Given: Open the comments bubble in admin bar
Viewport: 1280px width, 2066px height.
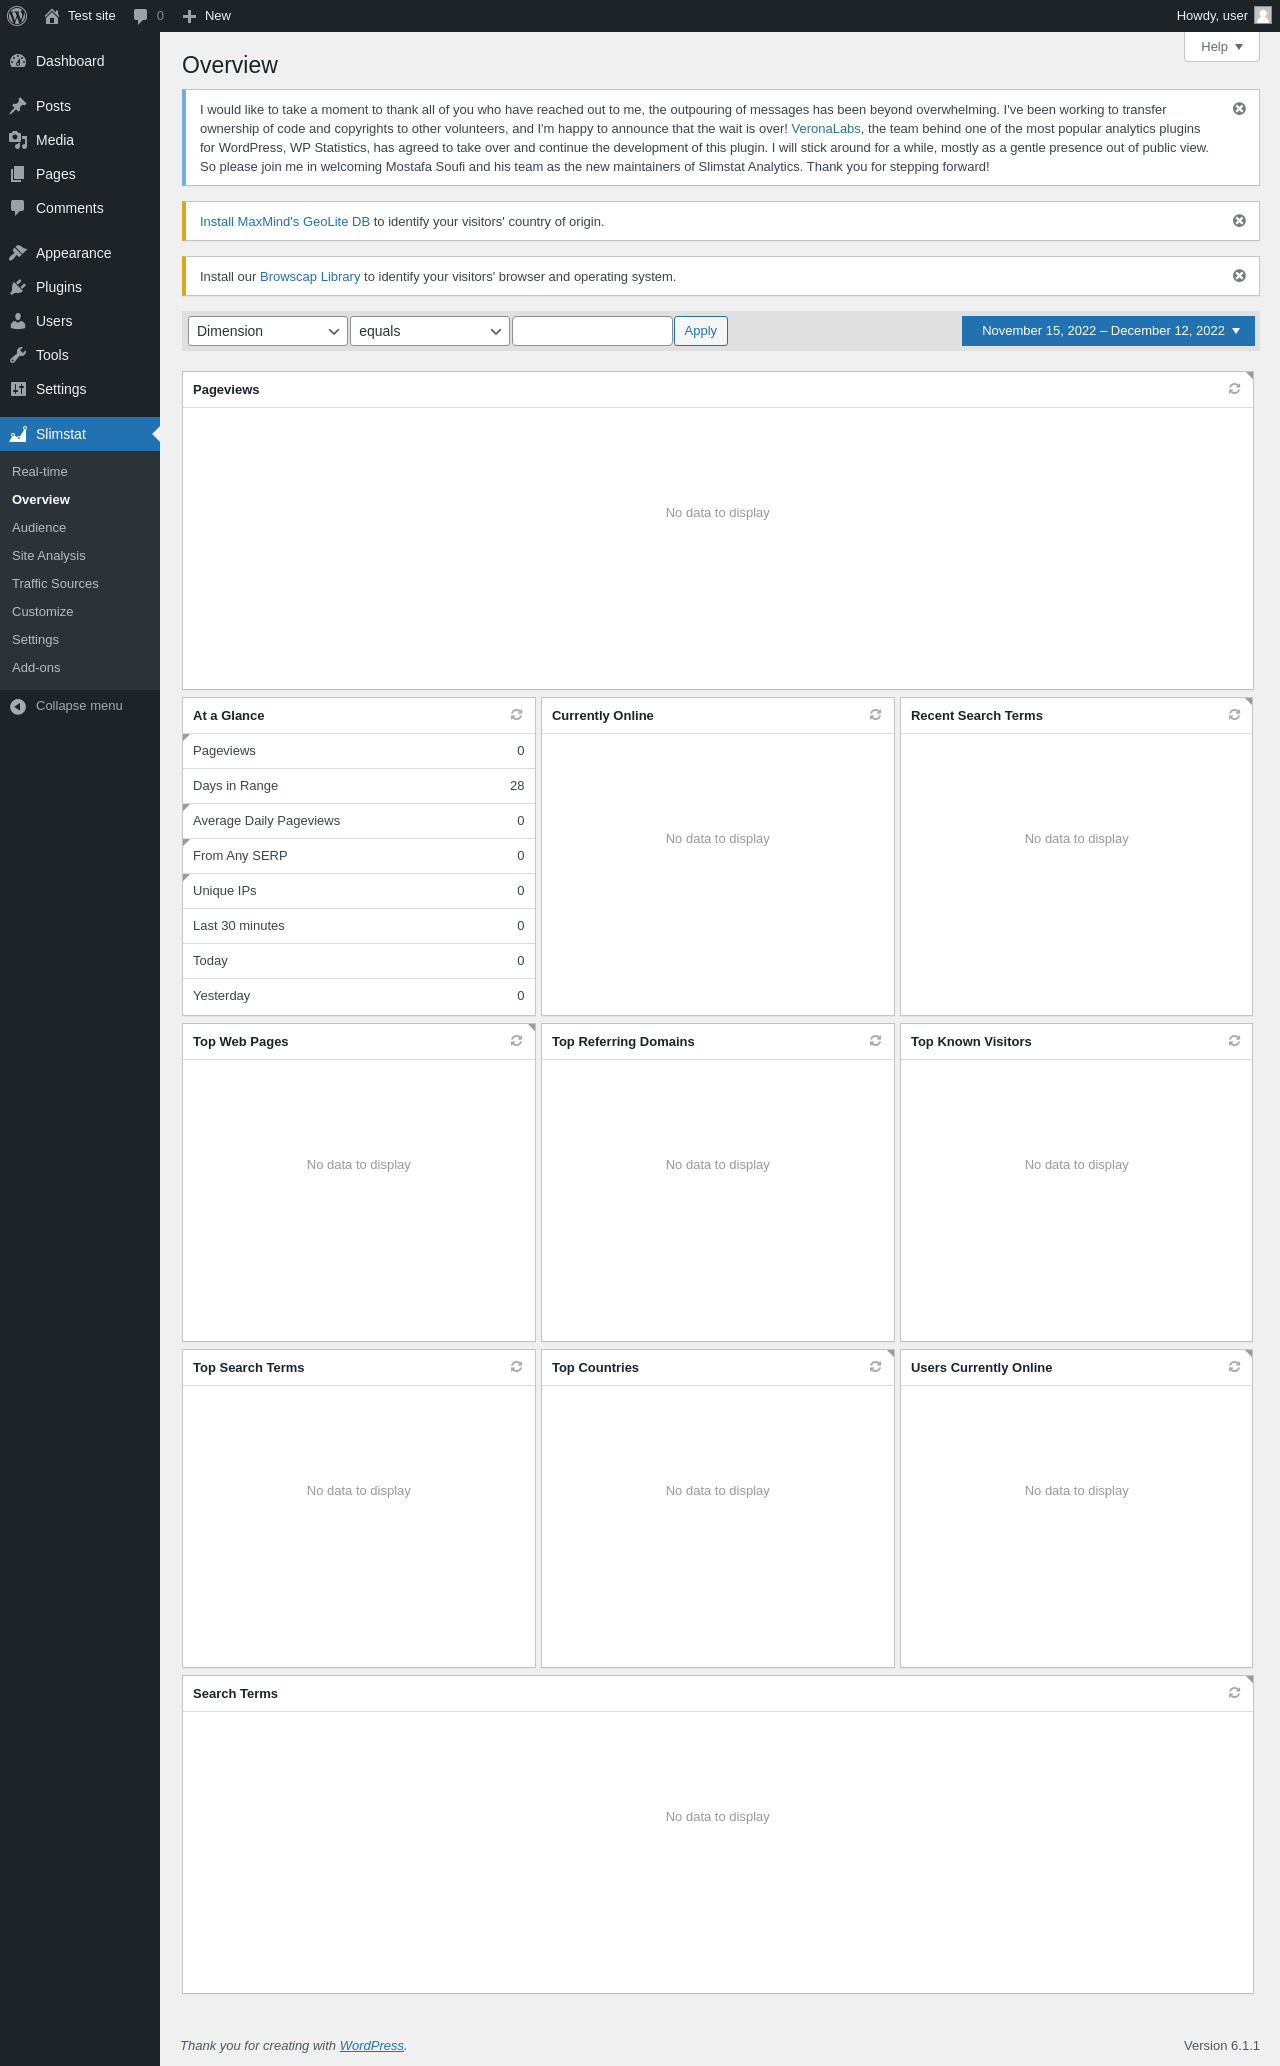Looking at the screenshot, I should 148,16.
